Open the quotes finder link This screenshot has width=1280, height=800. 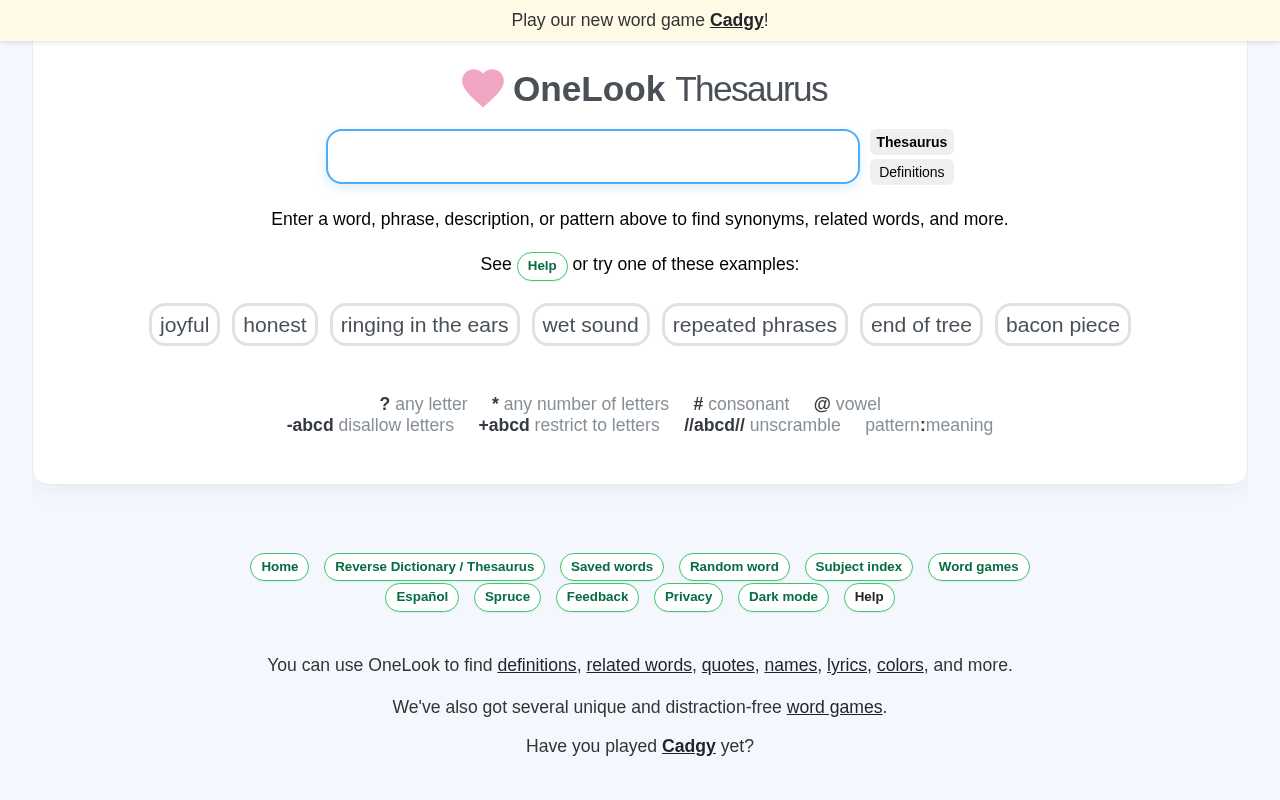click(x=728, y=665)
